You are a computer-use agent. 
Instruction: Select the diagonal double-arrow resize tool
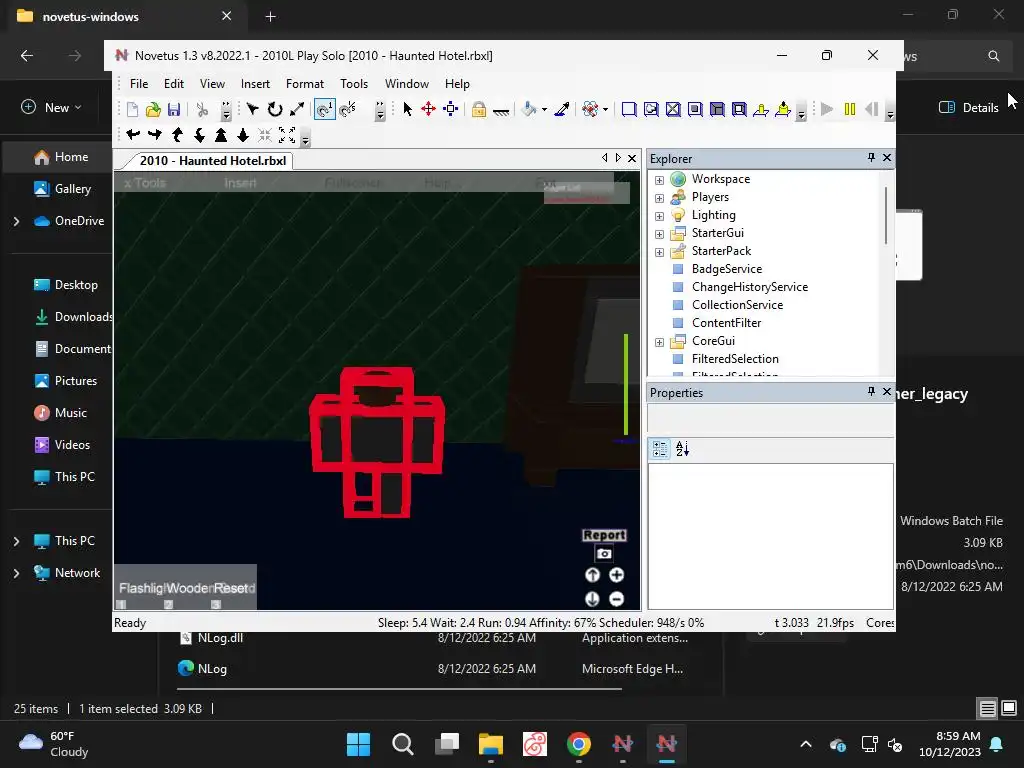[x=297, y=109]
